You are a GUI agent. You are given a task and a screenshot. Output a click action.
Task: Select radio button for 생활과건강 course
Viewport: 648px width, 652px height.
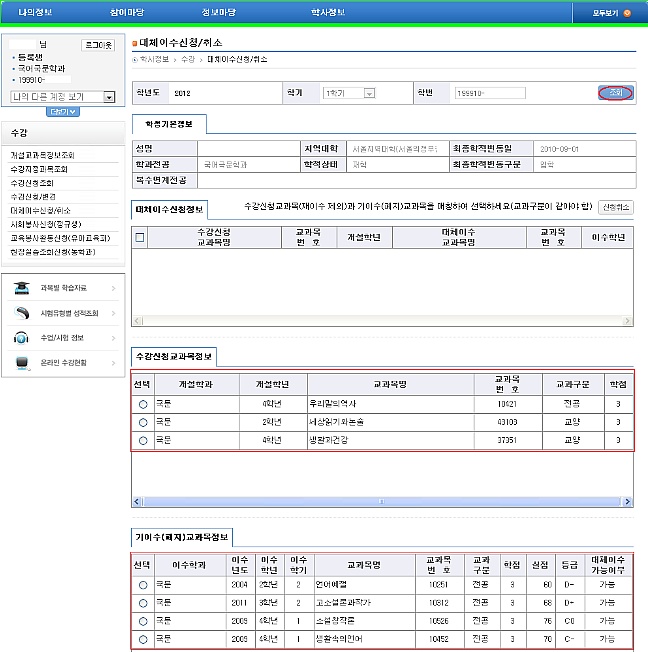pos(142,440)
